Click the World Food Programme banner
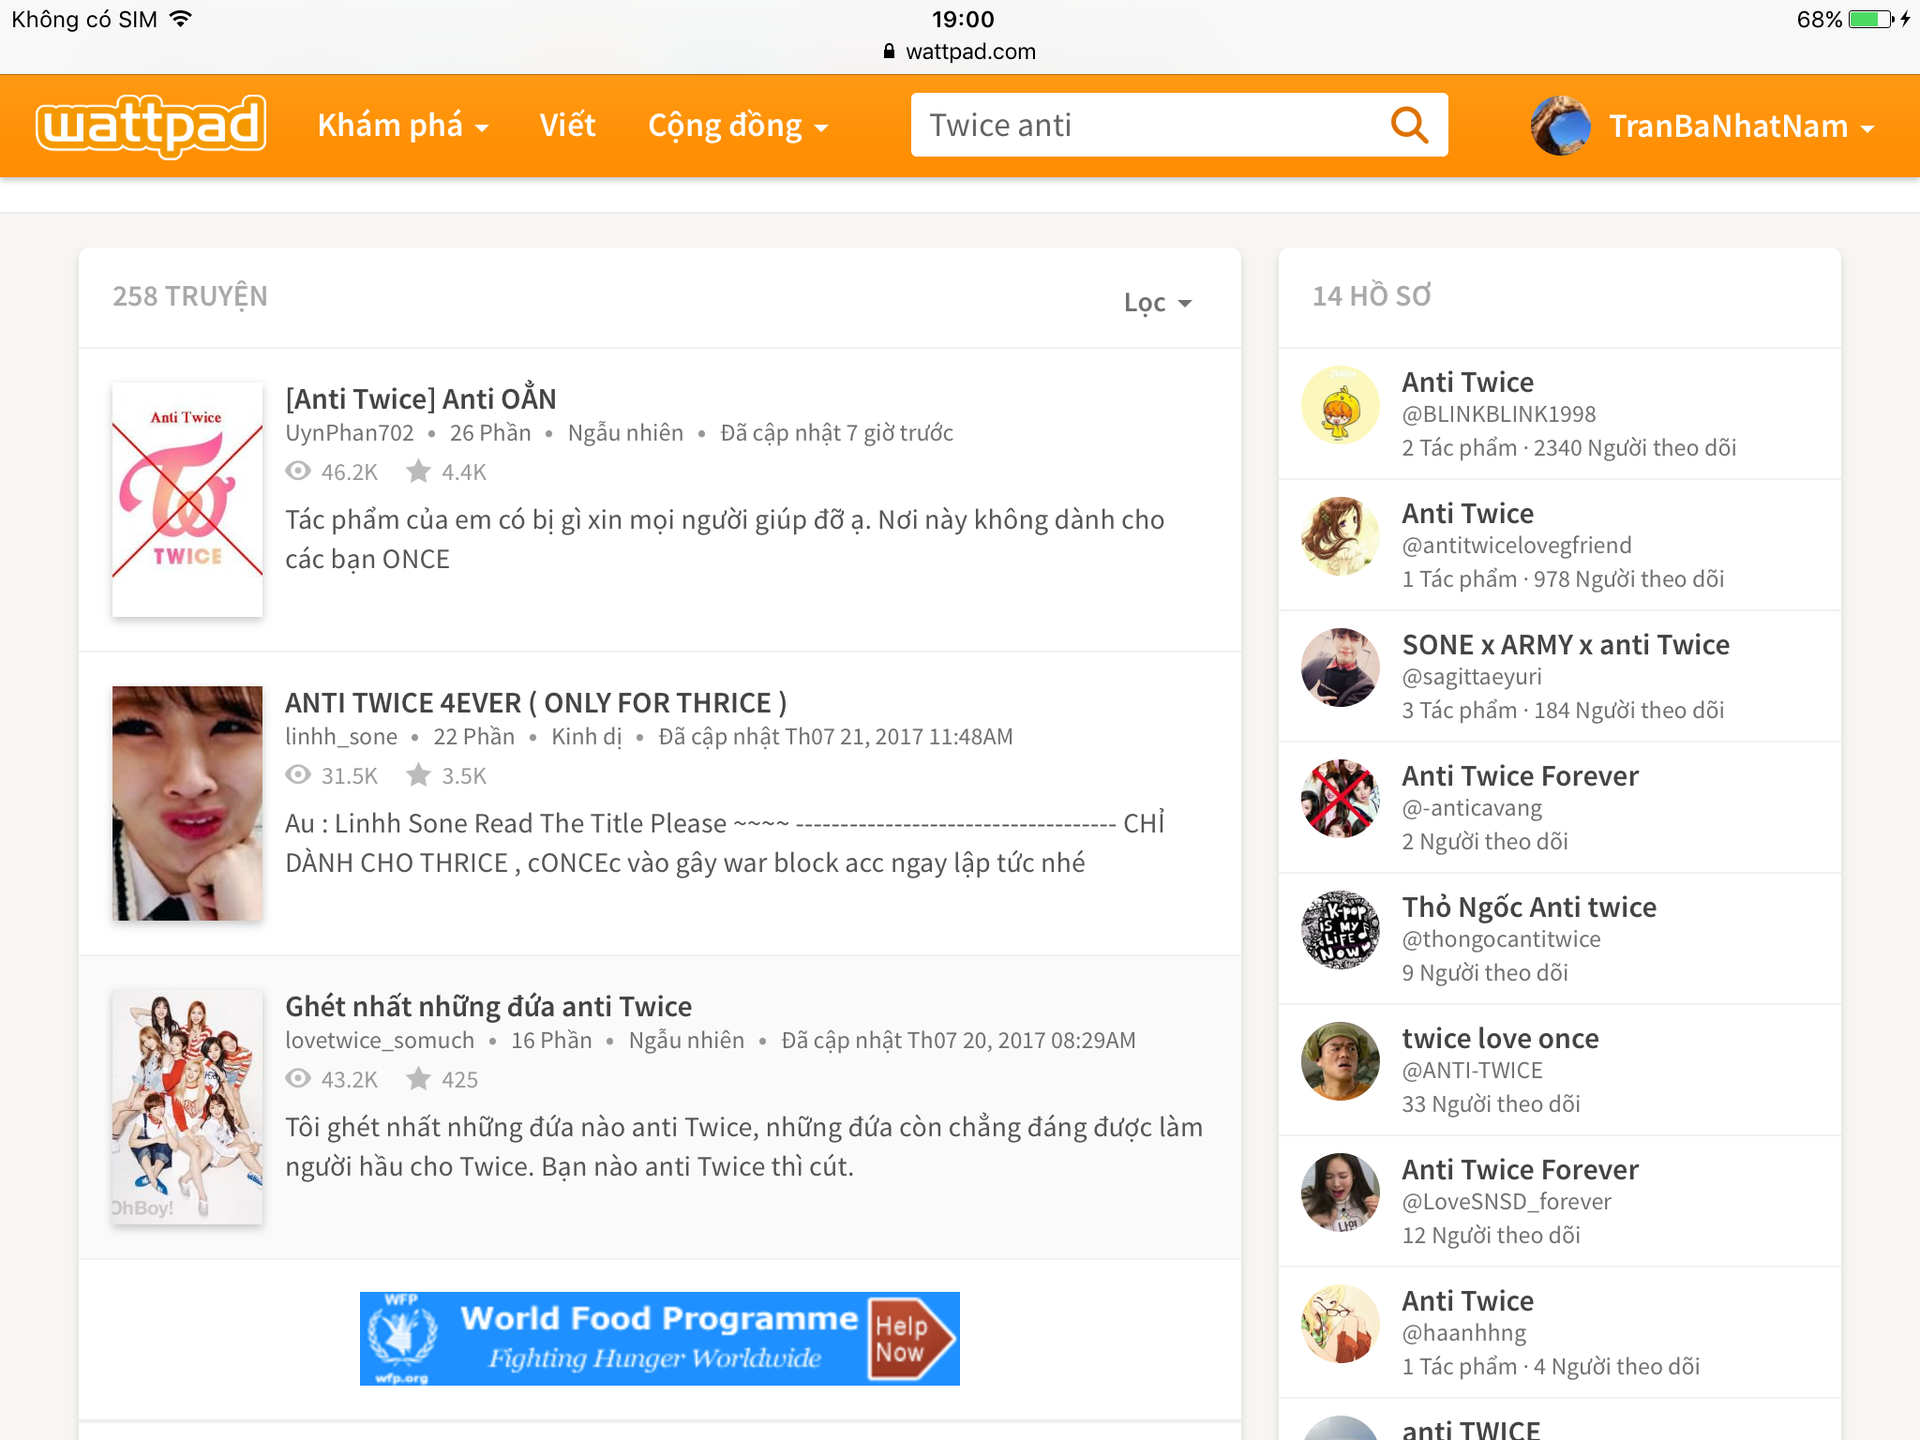The width and height of the screenshot is (1920, 1440). 660,1338
